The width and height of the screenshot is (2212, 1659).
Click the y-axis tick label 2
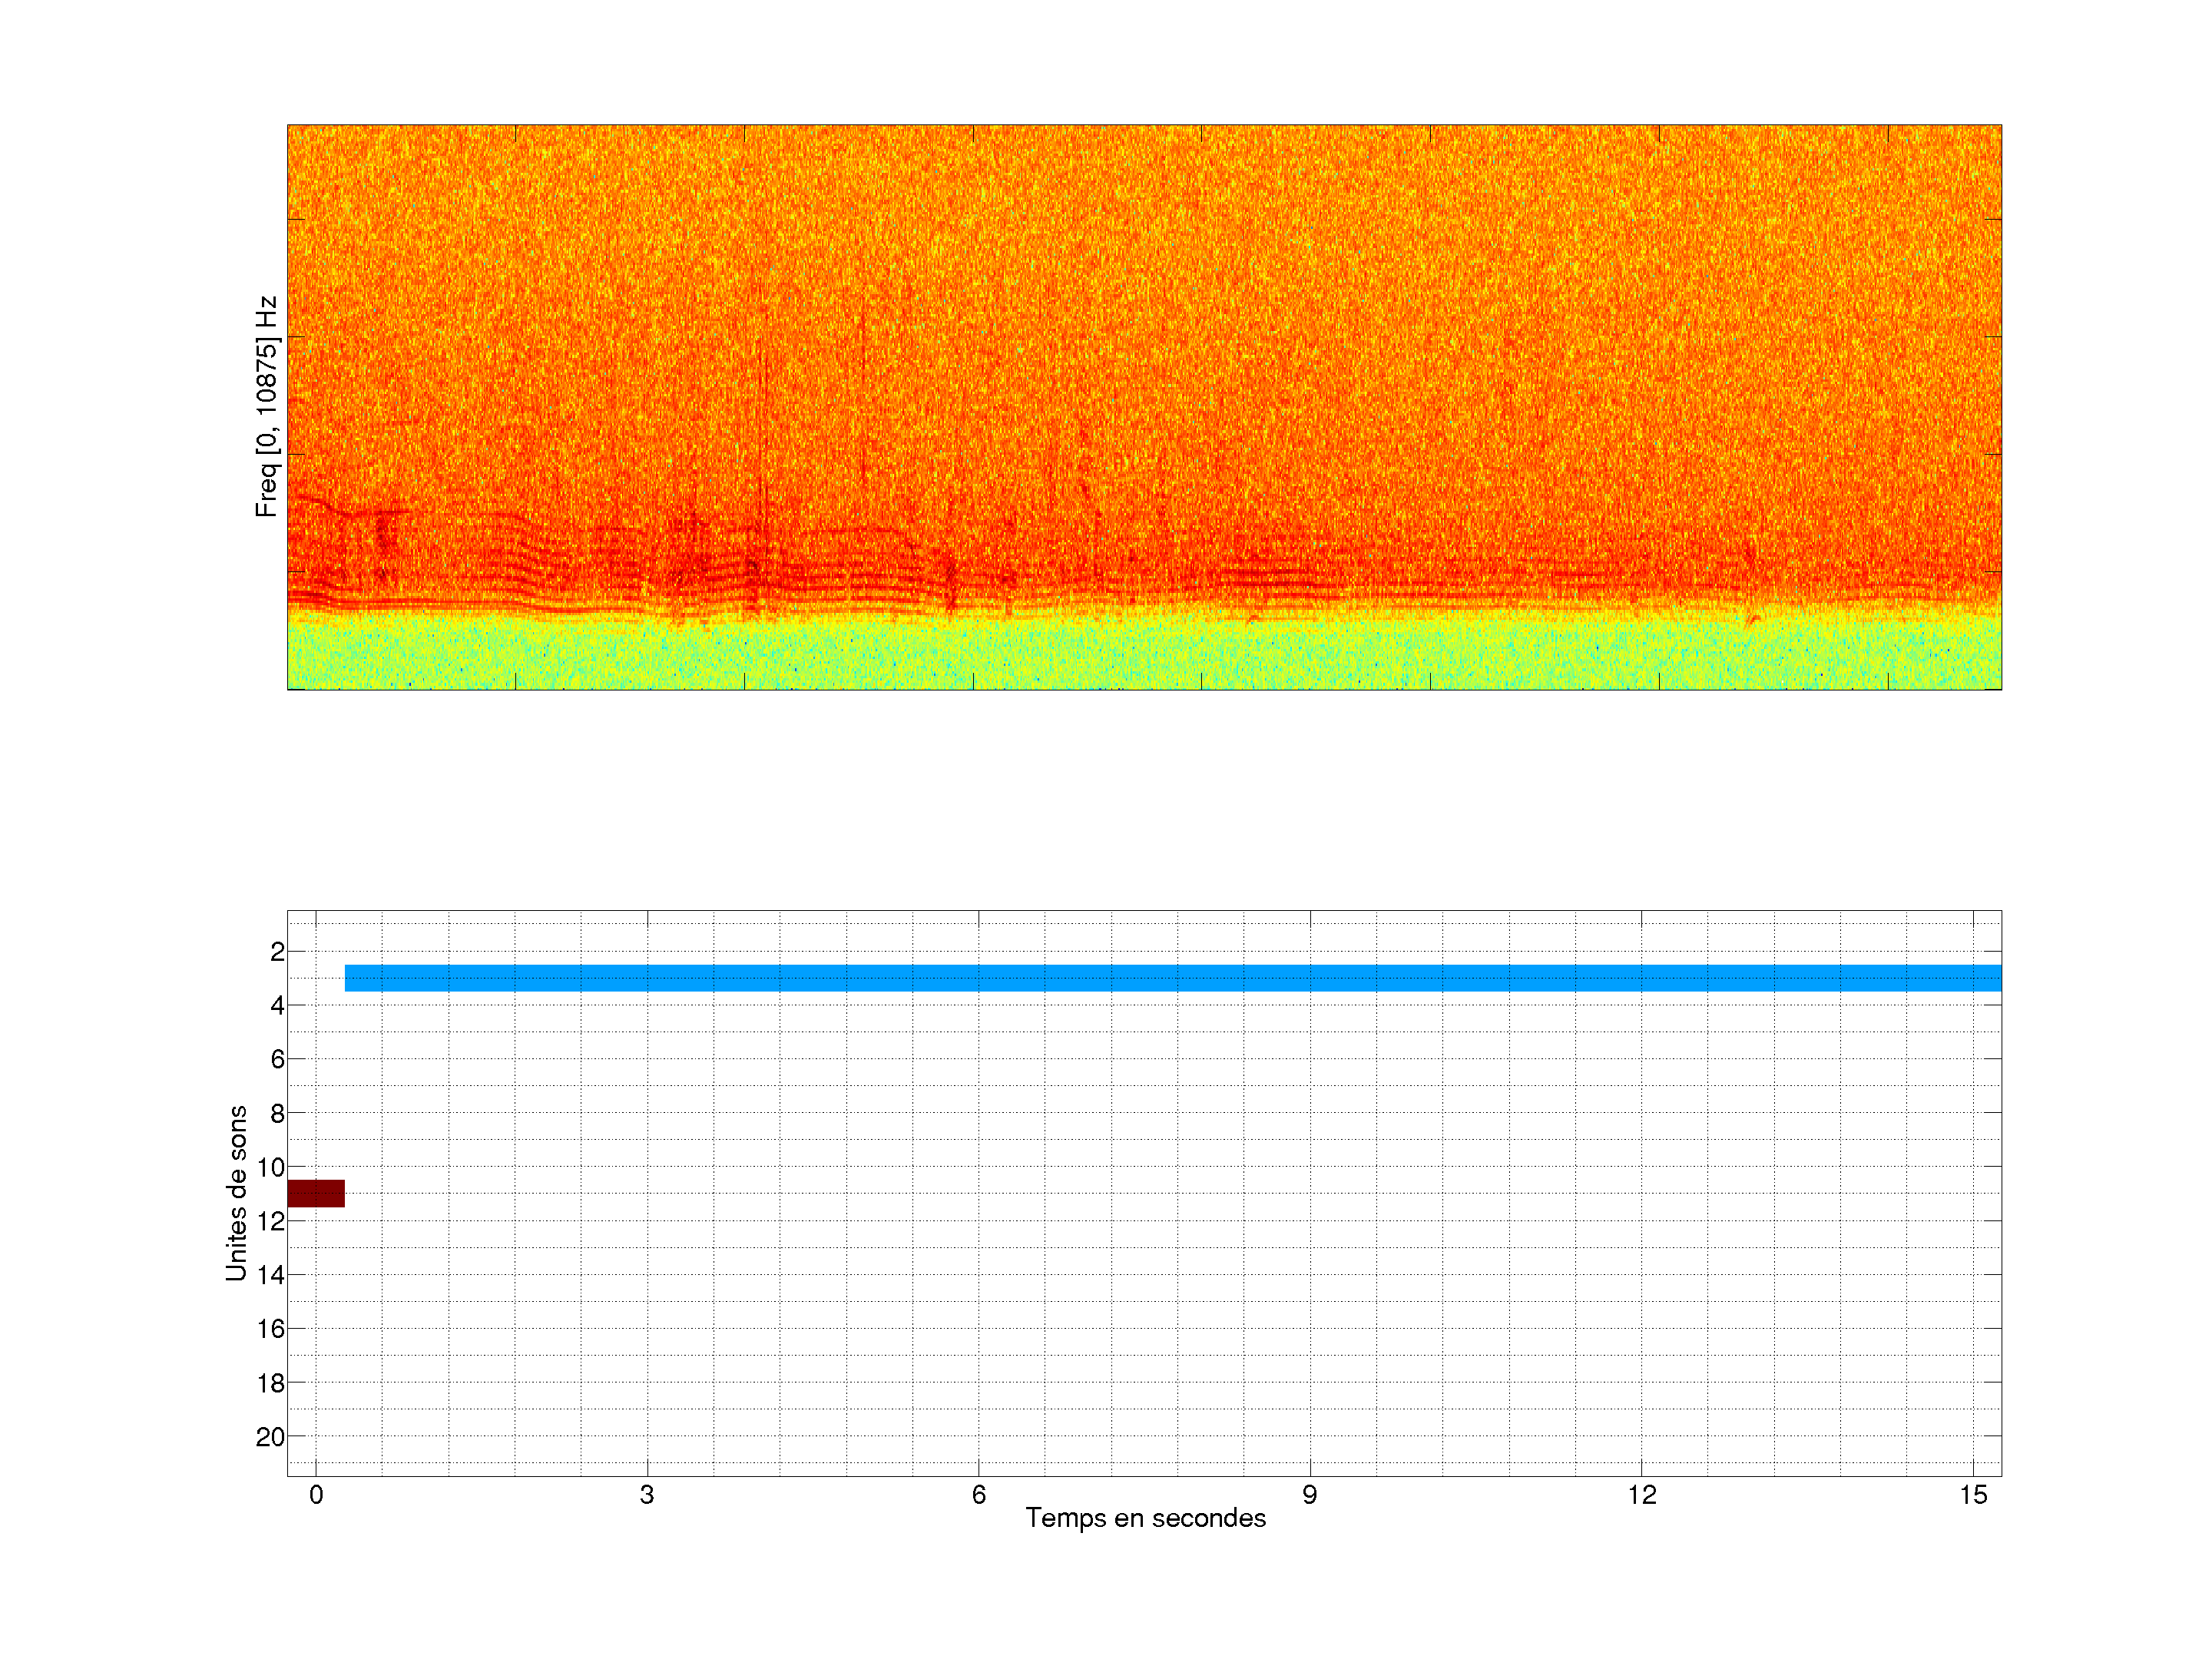click(277, 952)
